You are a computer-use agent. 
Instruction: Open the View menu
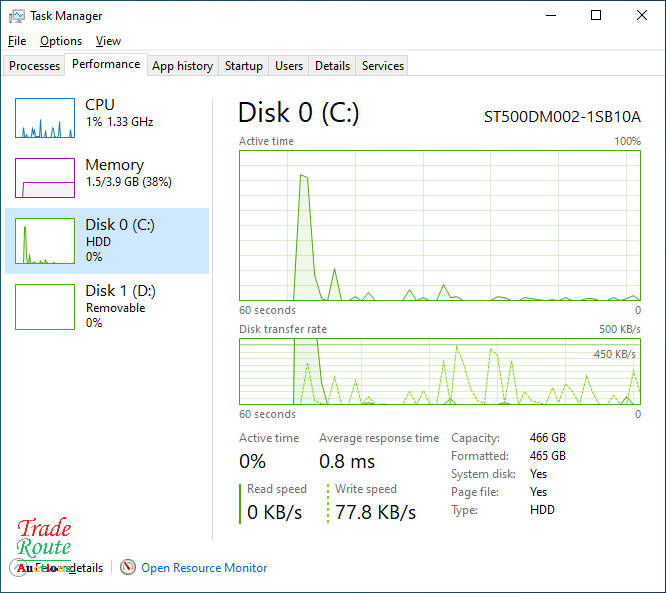[x=108, y=41]
